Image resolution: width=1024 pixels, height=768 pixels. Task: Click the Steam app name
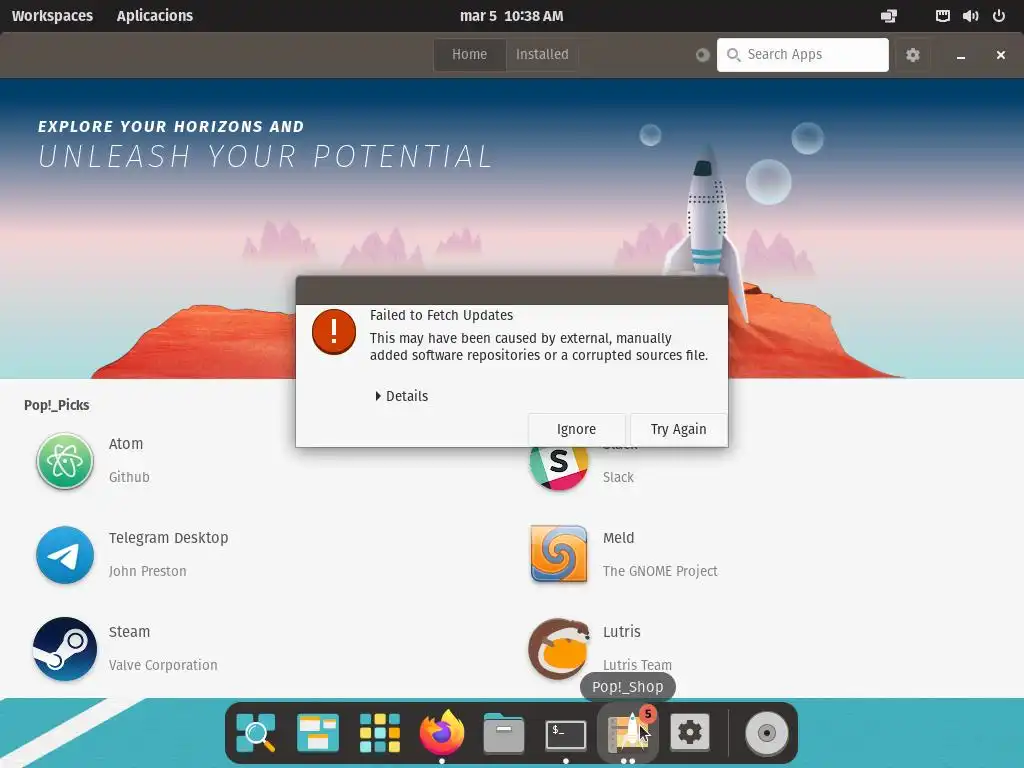[129, 632]
